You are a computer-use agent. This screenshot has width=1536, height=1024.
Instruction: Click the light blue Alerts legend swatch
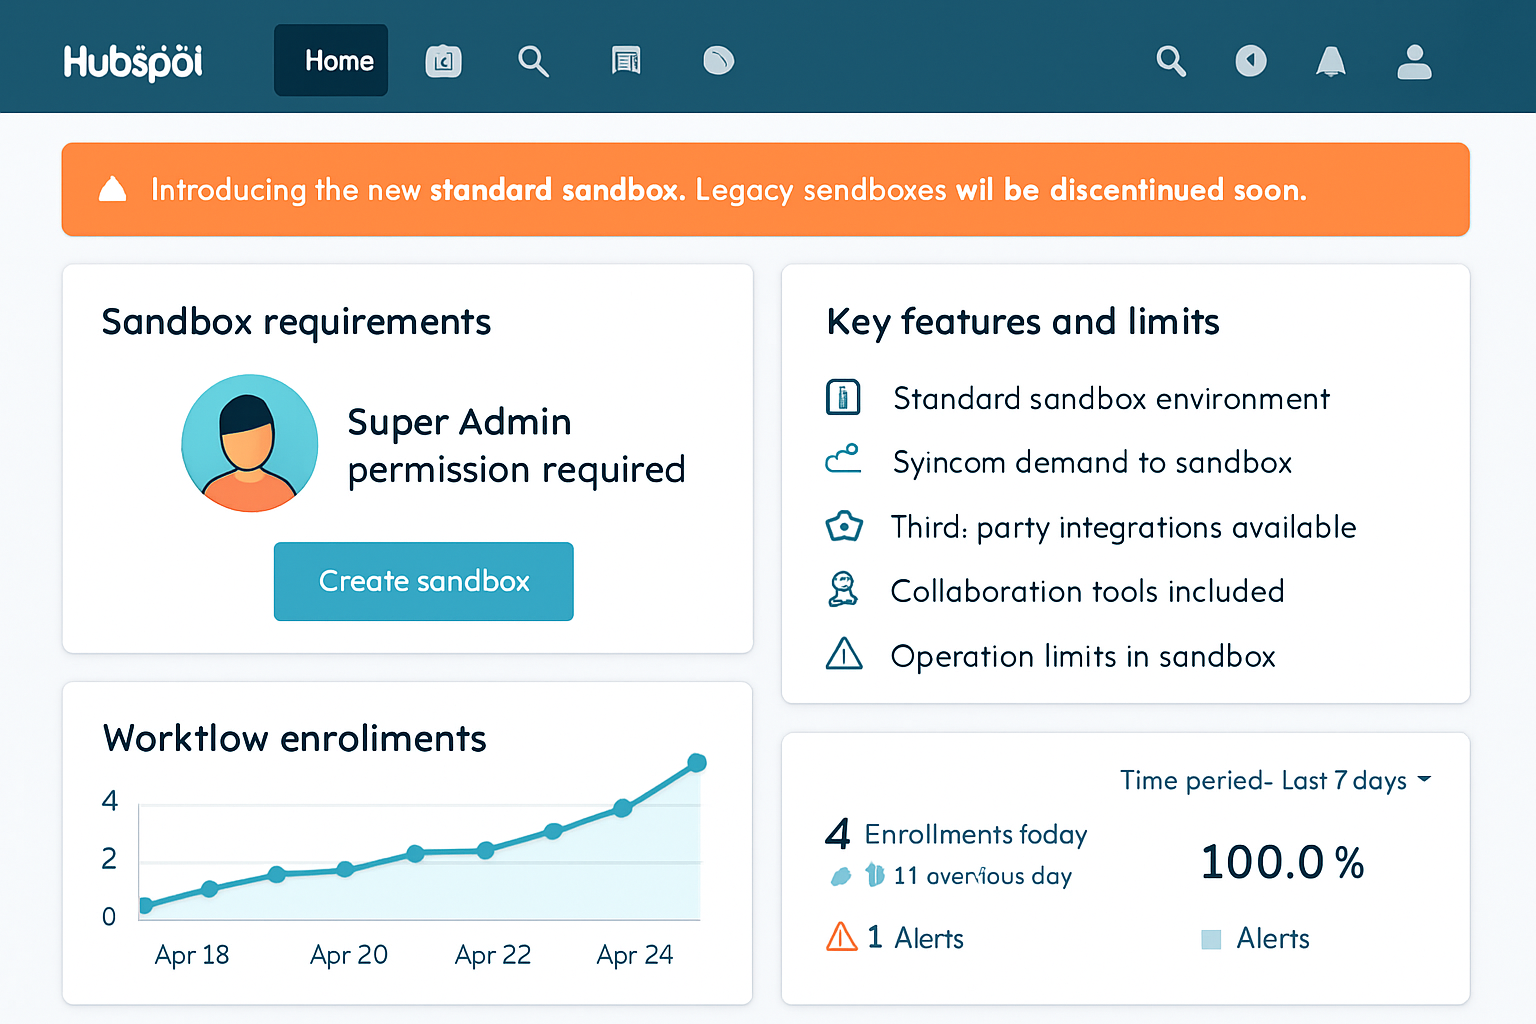click(1211, 939)
